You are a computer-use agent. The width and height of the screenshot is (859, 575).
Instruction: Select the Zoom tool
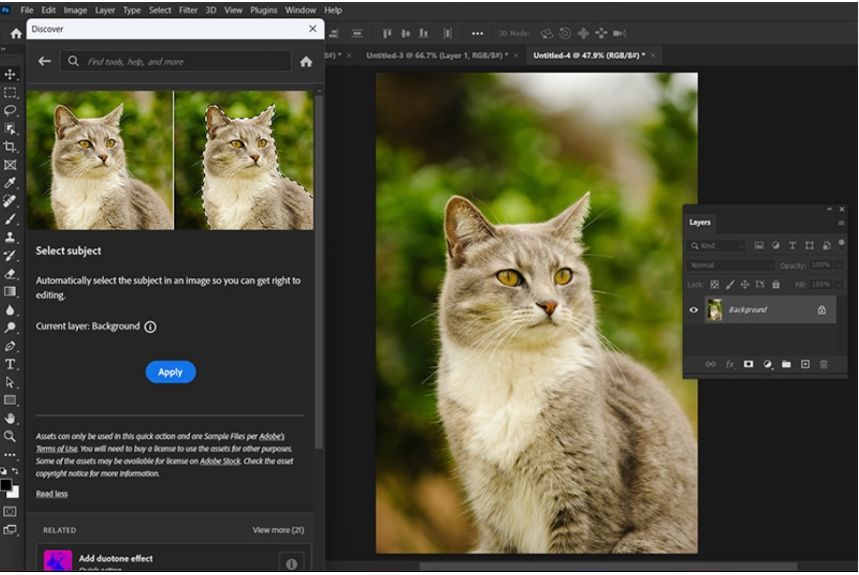click(x=11, y=436)
